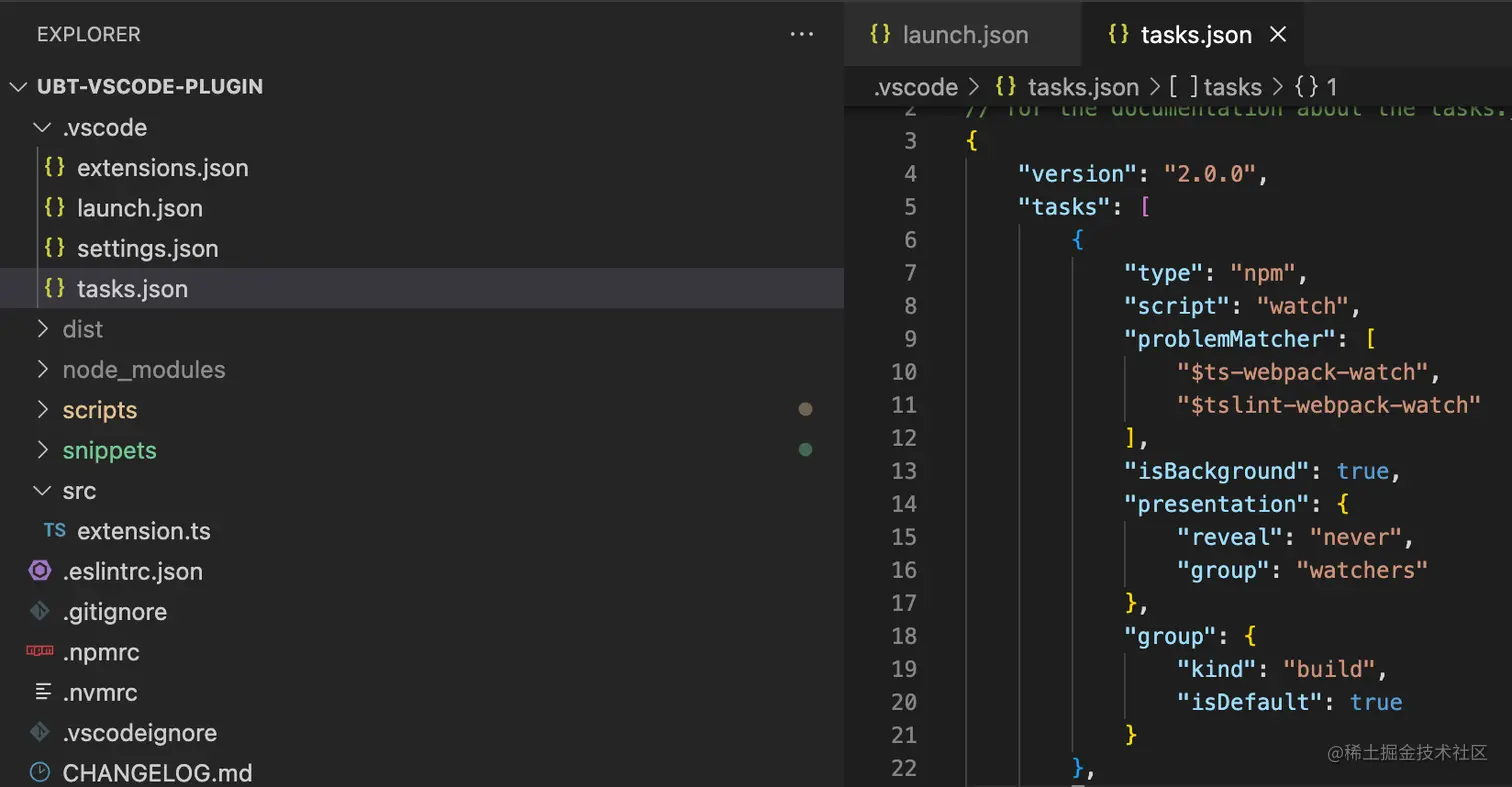Open Explorer more actions ellipsis menu
This screenshot has width=1512, height=787.
(801, 34)
